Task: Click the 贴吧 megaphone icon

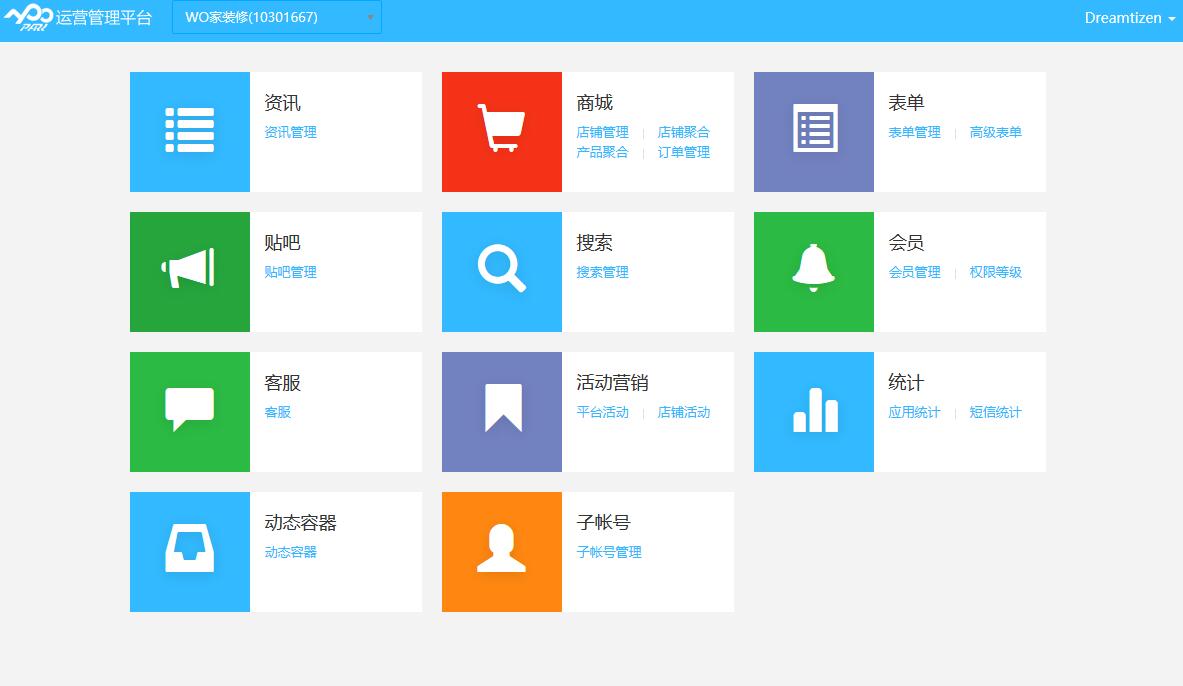Action: 189,271
